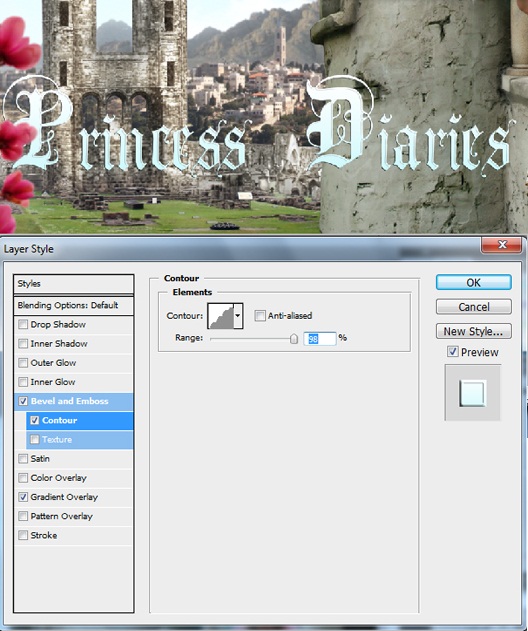Click the Range percentage input field
The height and width of the screenshot is (631, 528).
pos(320,338)
